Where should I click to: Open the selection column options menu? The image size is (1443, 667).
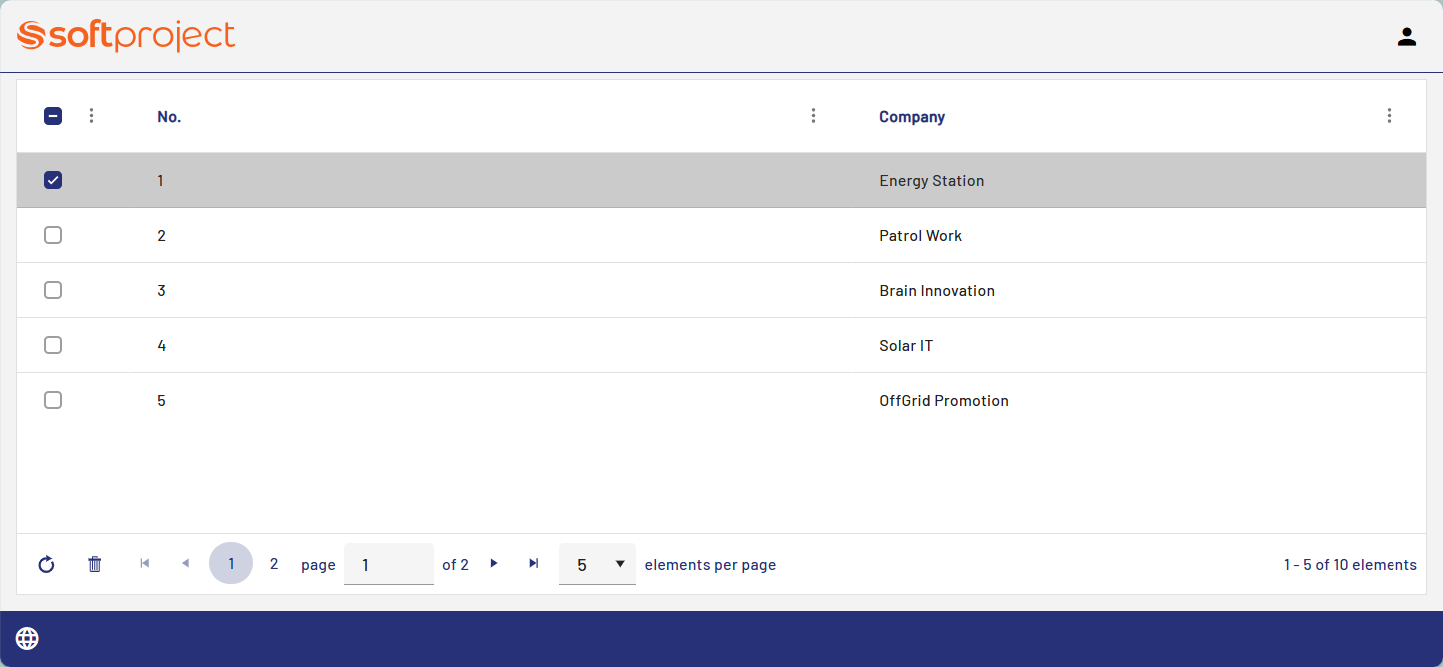coord(92,116)
